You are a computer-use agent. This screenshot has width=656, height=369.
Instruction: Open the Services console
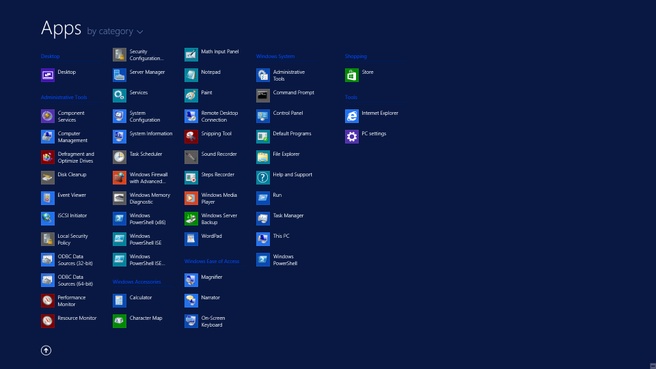[x=131, y=96]
